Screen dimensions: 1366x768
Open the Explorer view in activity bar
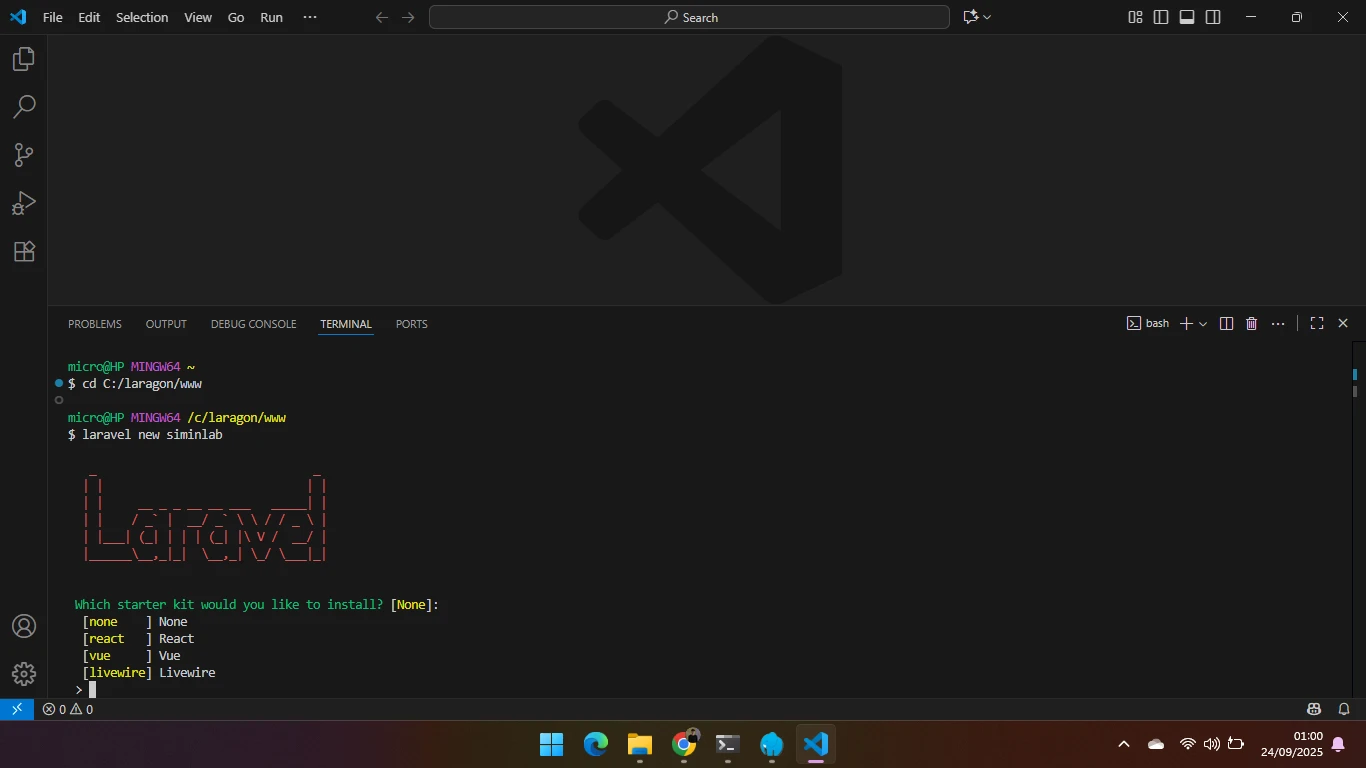24,60
